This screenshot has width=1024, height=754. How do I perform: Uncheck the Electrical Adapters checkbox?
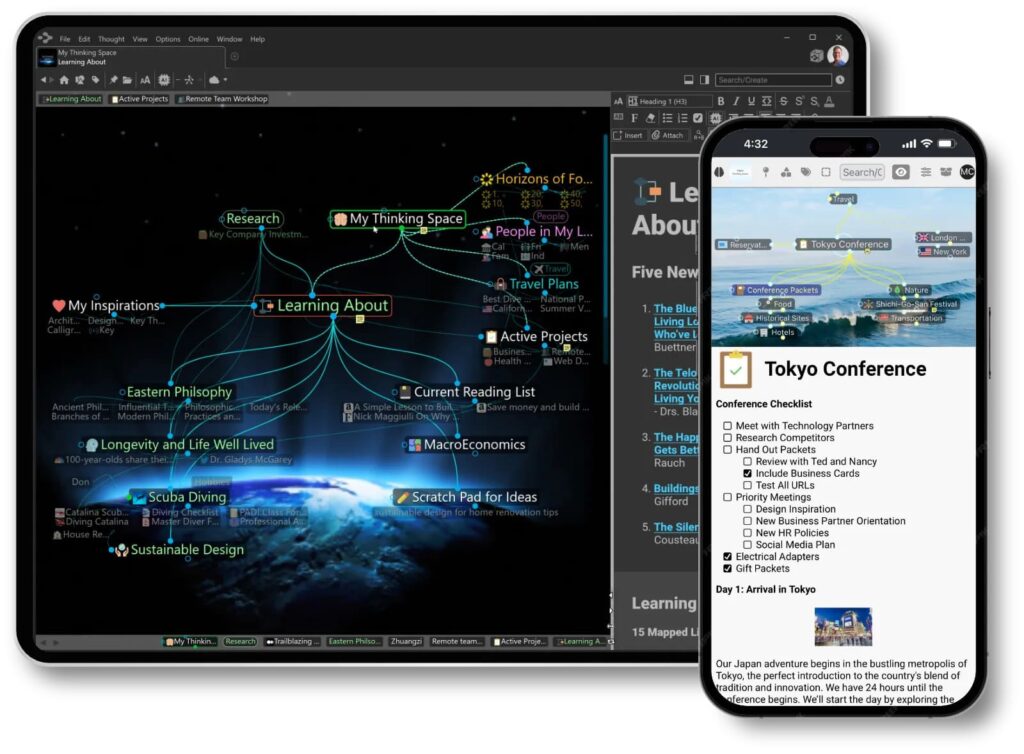tap(728, 557)
